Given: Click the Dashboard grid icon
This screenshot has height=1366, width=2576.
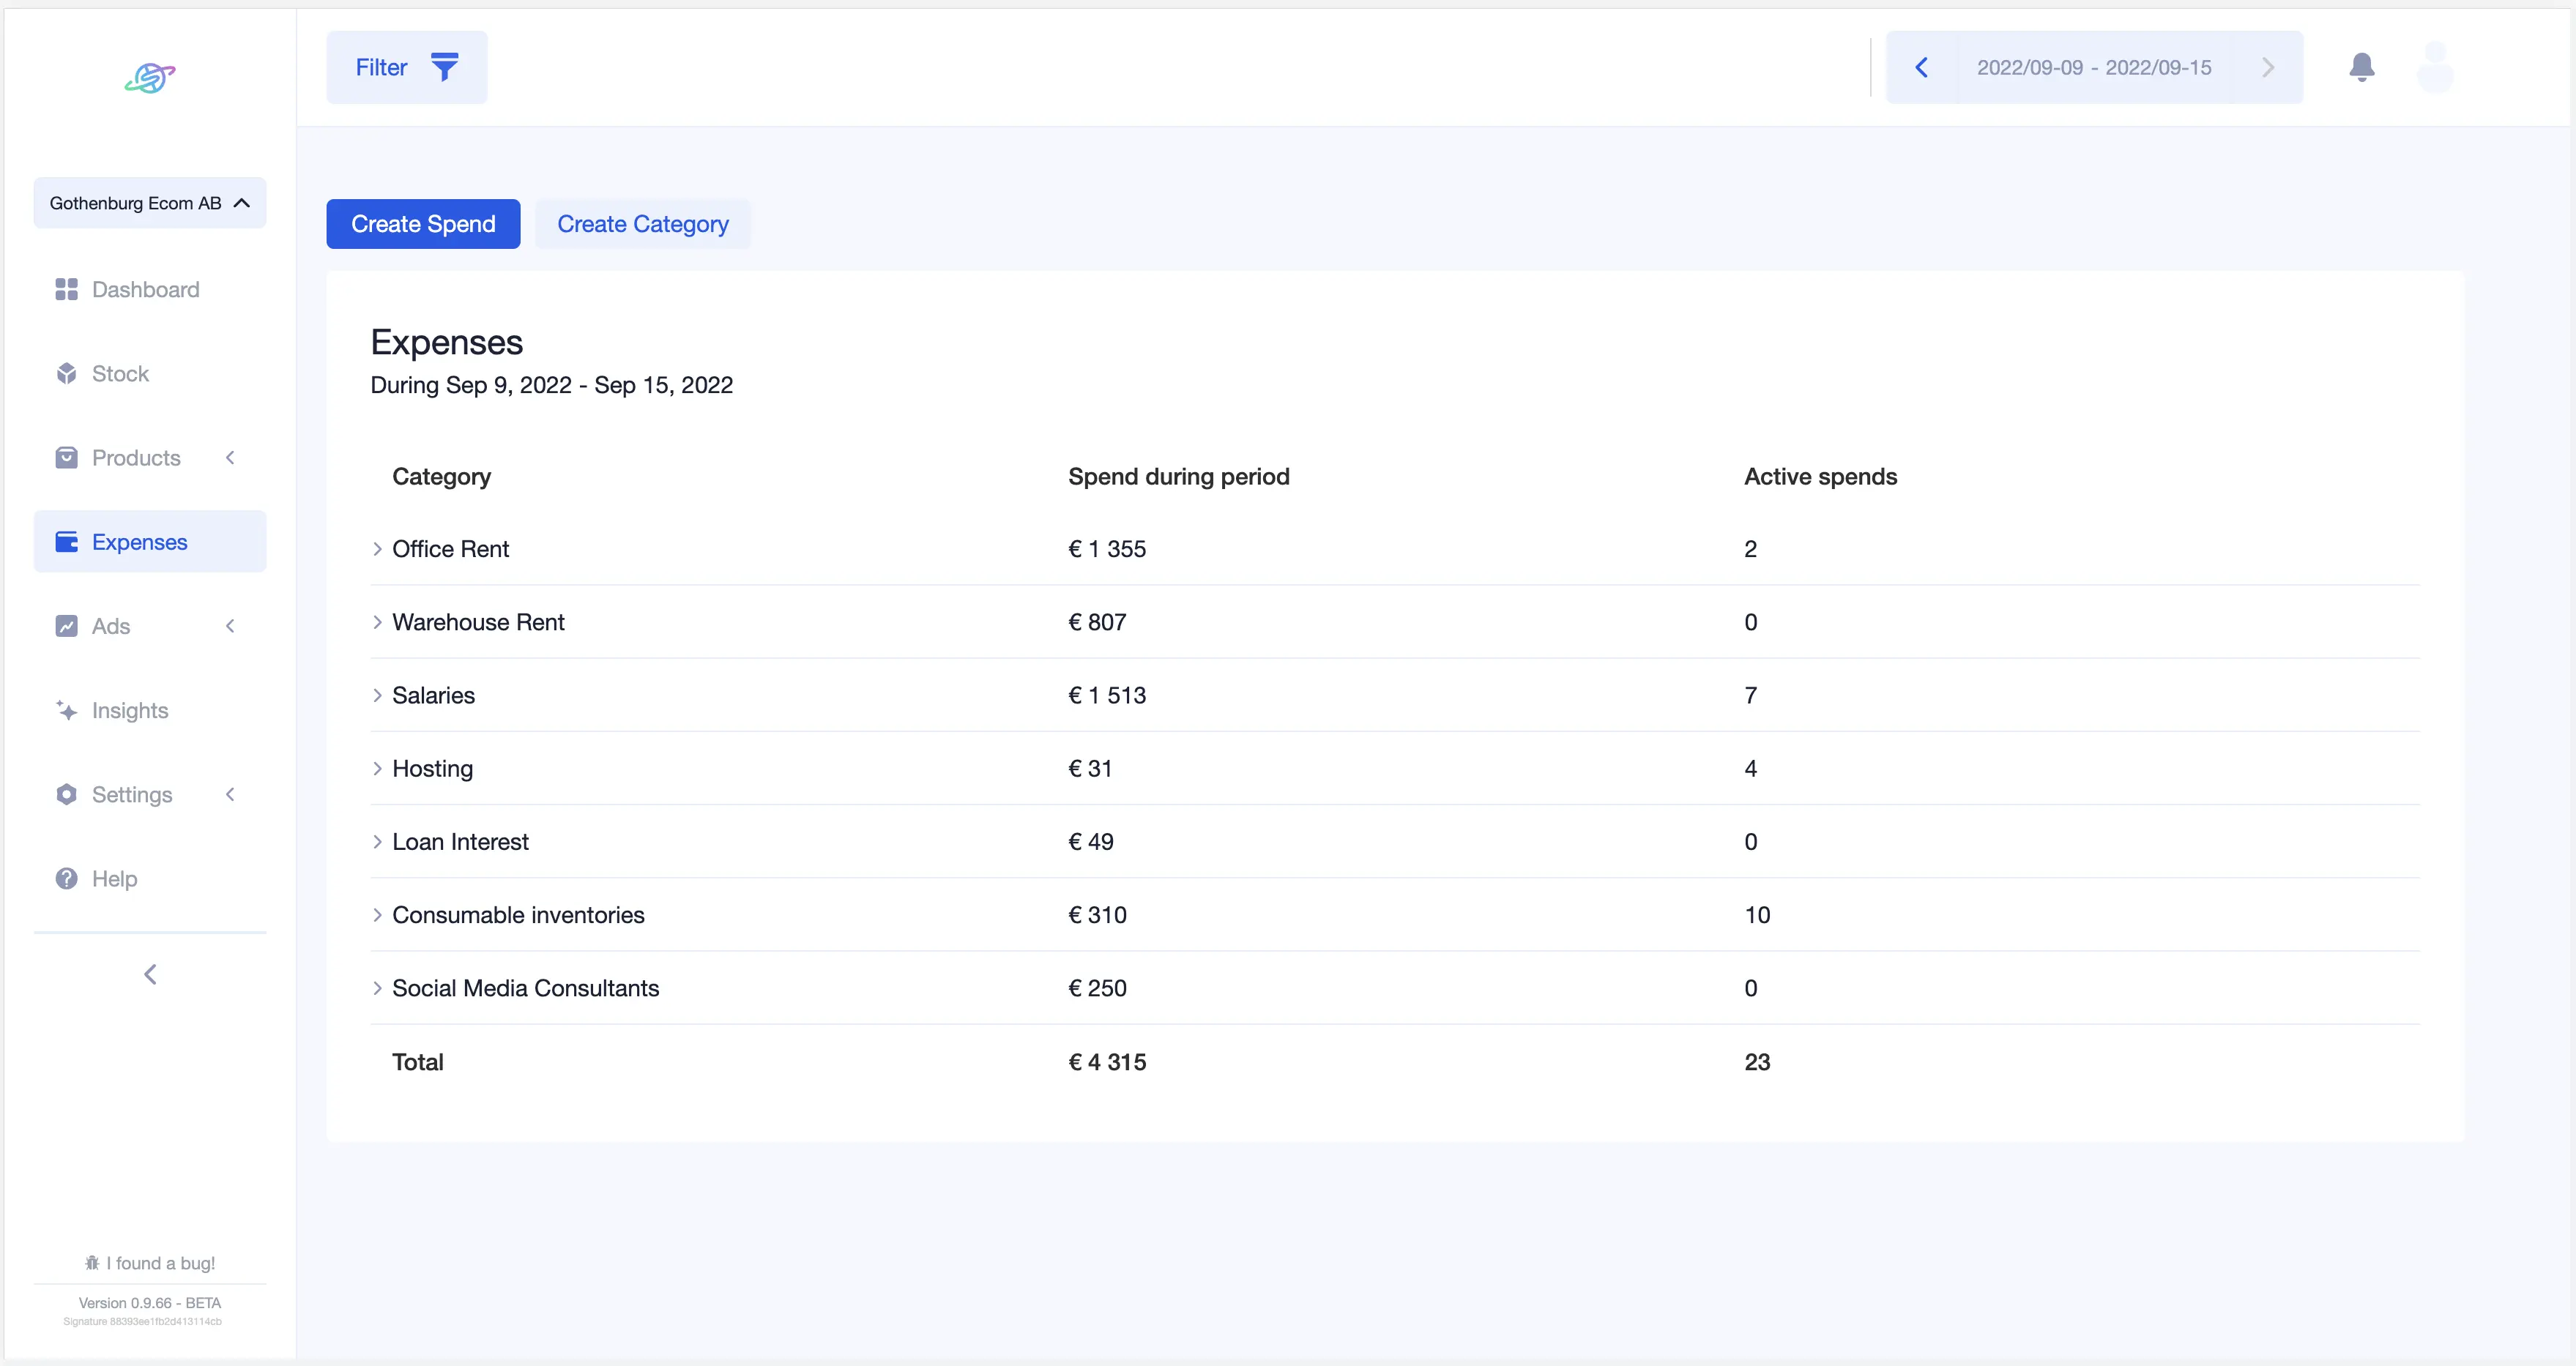Looking at the screenshot, I should pos(66,289).
